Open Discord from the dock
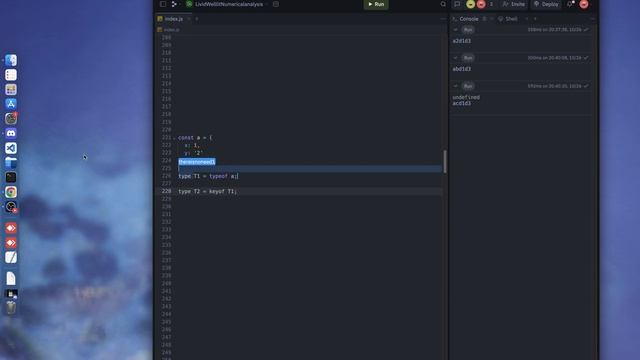The image size is (640, 360). click(x=11, y=133)
